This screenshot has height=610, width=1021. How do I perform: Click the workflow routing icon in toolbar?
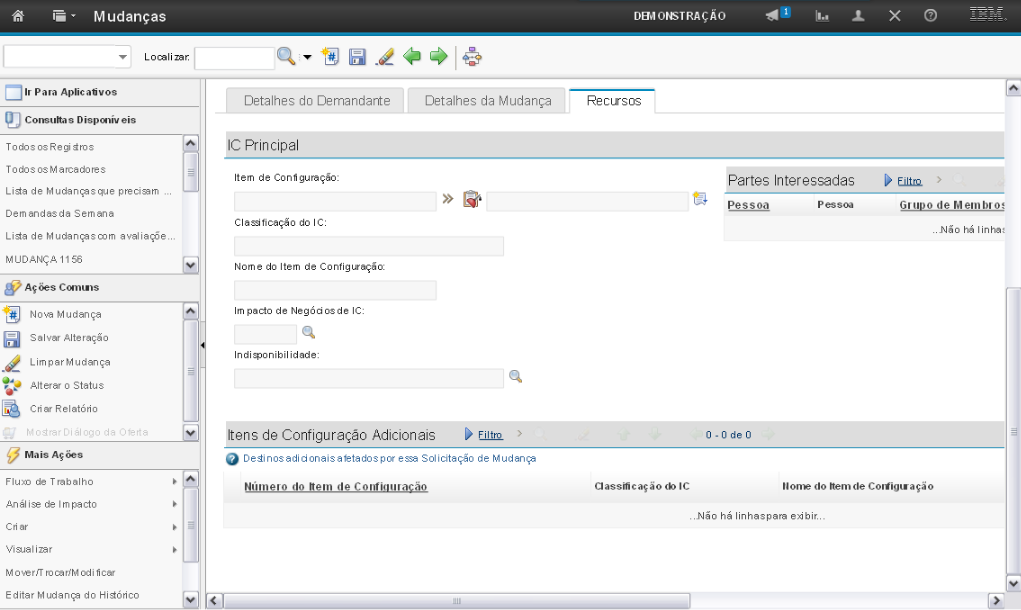(x=472, y=57)
